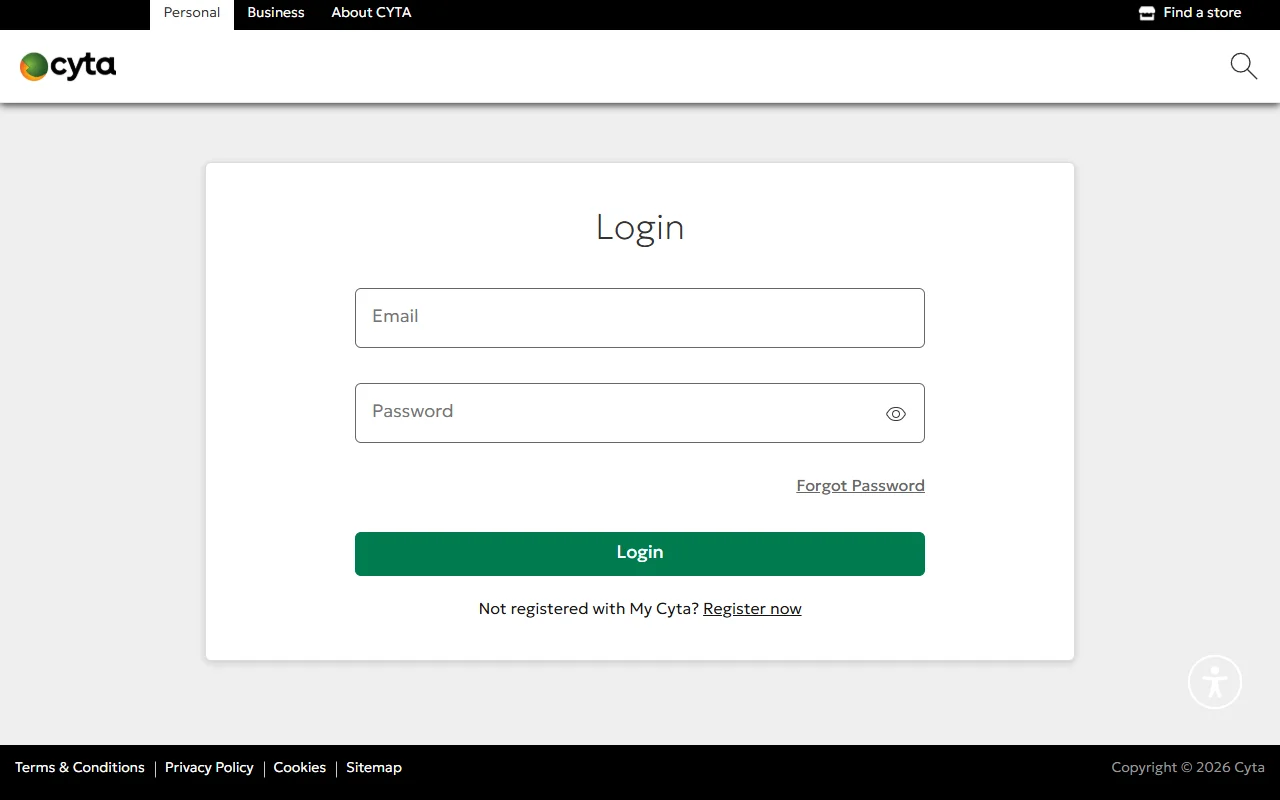Click the Forgot Password link

tap(860, 486)
